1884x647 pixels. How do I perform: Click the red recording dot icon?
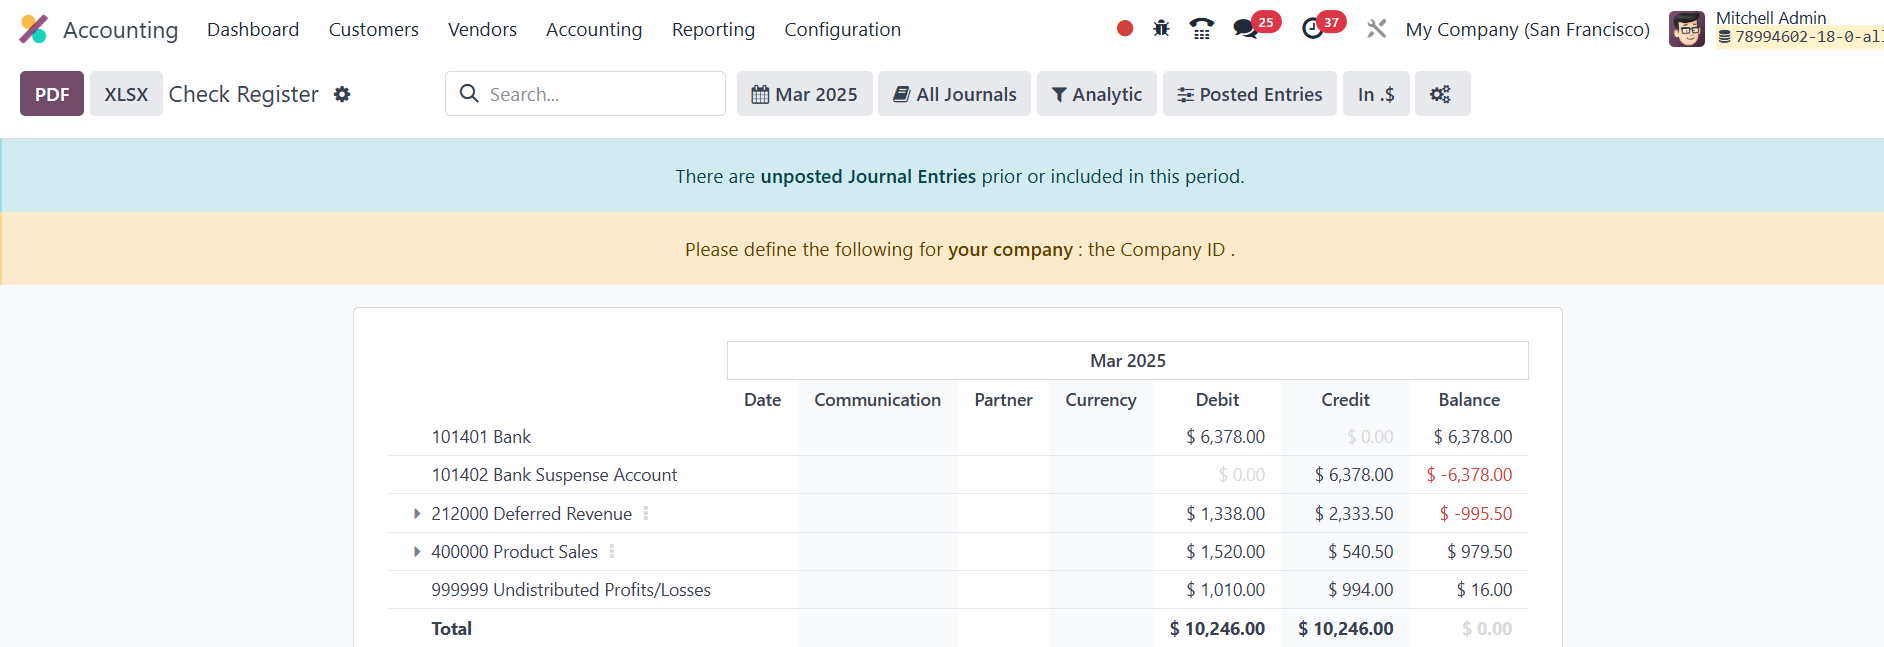(1125, 29)
